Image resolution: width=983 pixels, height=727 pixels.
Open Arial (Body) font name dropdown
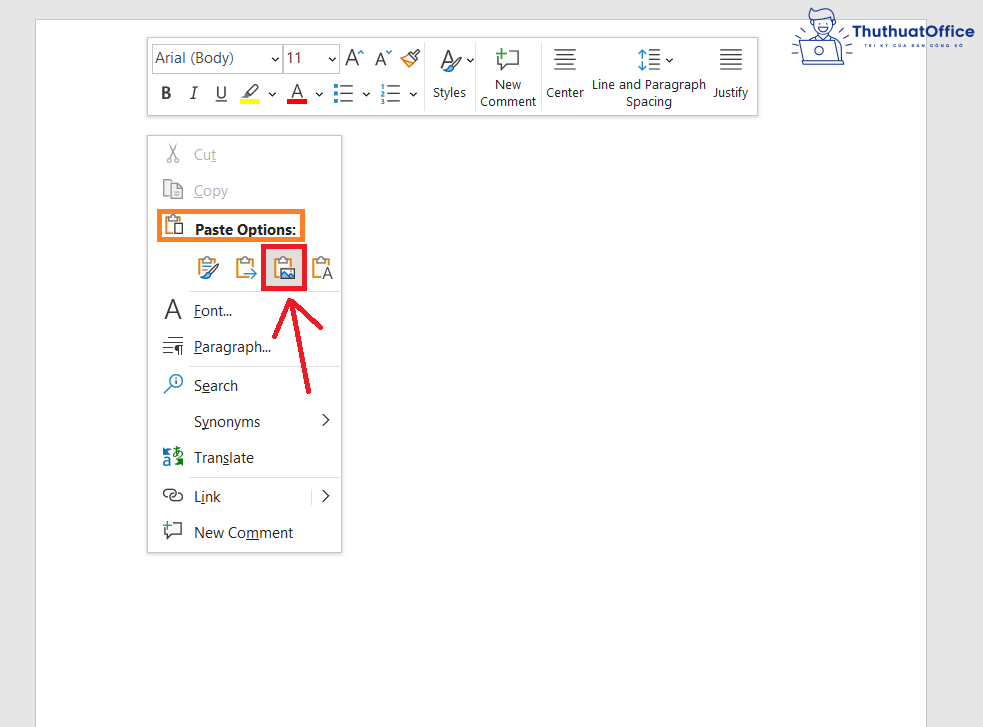(275, 59)
